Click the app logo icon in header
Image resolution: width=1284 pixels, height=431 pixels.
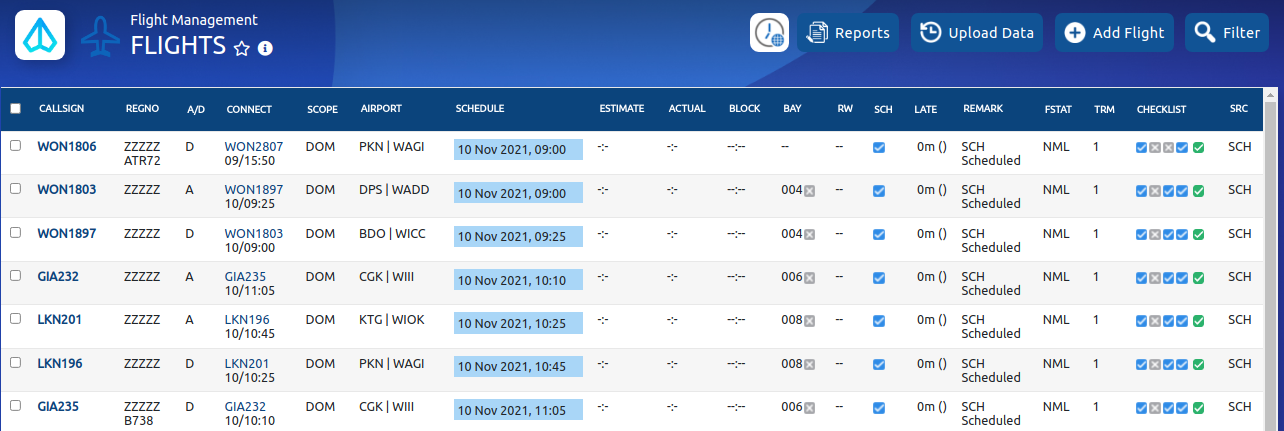(x=40, y=35)
